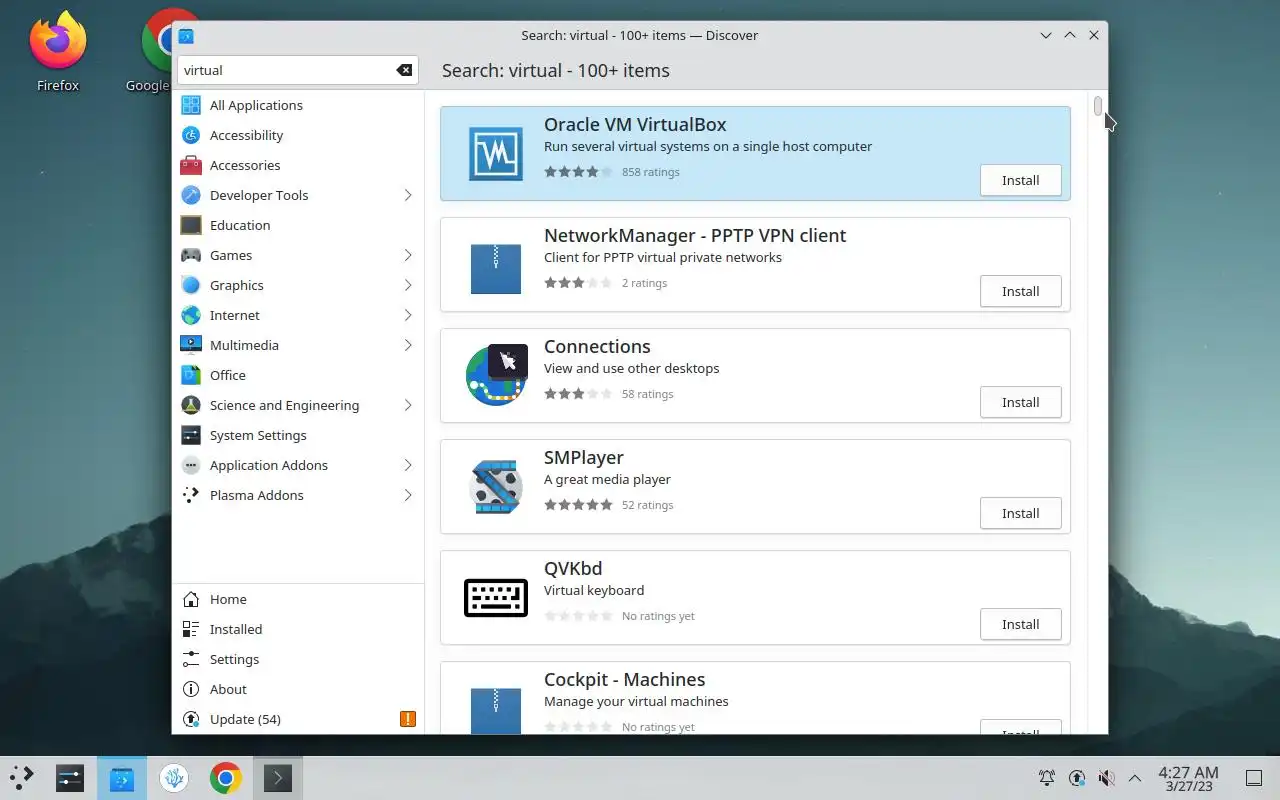1280x800 pixels.
Task: Click the Accessibility category icon
Action: 191,135
